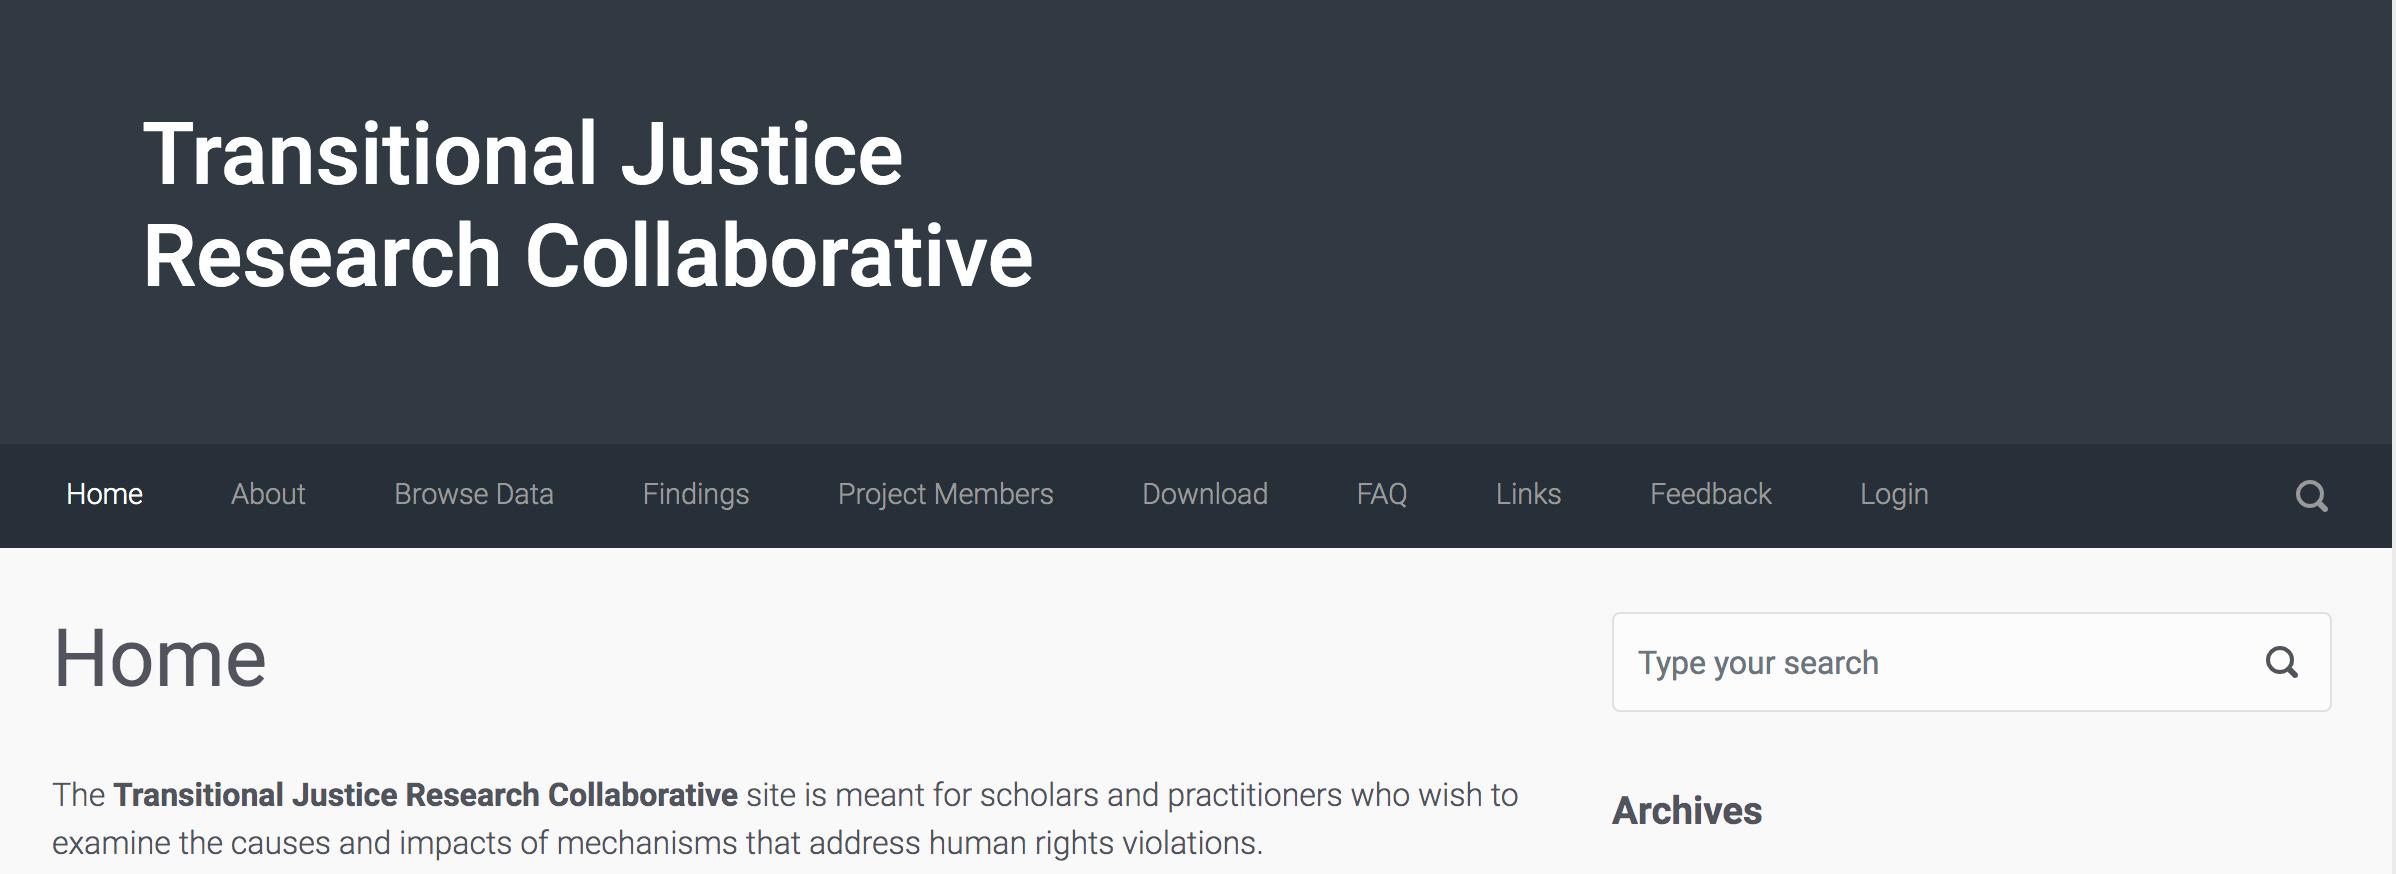This screenshot has height=874, width=2396.
Task: Visit the Links page
Action: pyautogui.click(x=1528, y=494)
